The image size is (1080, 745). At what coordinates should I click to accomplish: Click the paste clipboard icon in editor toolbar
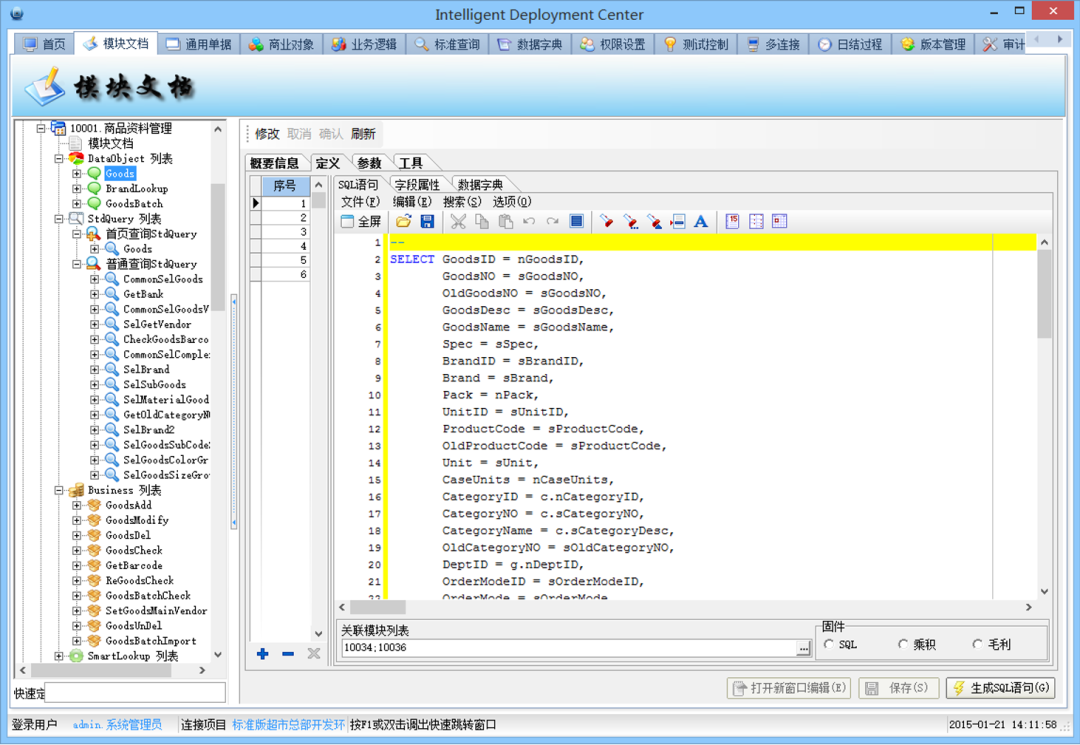pyautogui.click(x=506, y=221)
